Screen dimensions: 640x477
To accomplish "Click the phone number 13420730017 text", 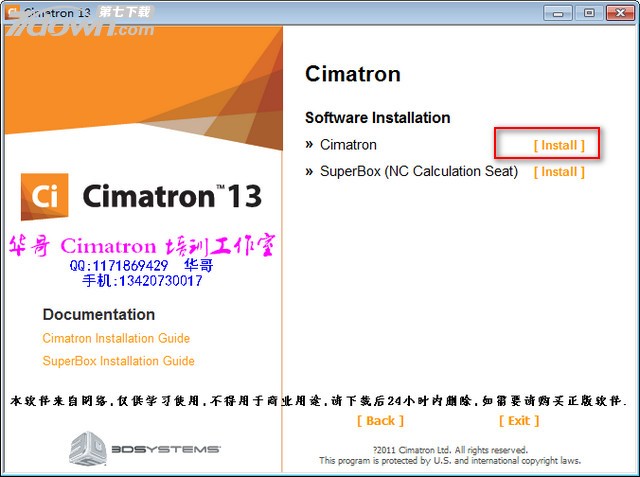I will [160, 281].
